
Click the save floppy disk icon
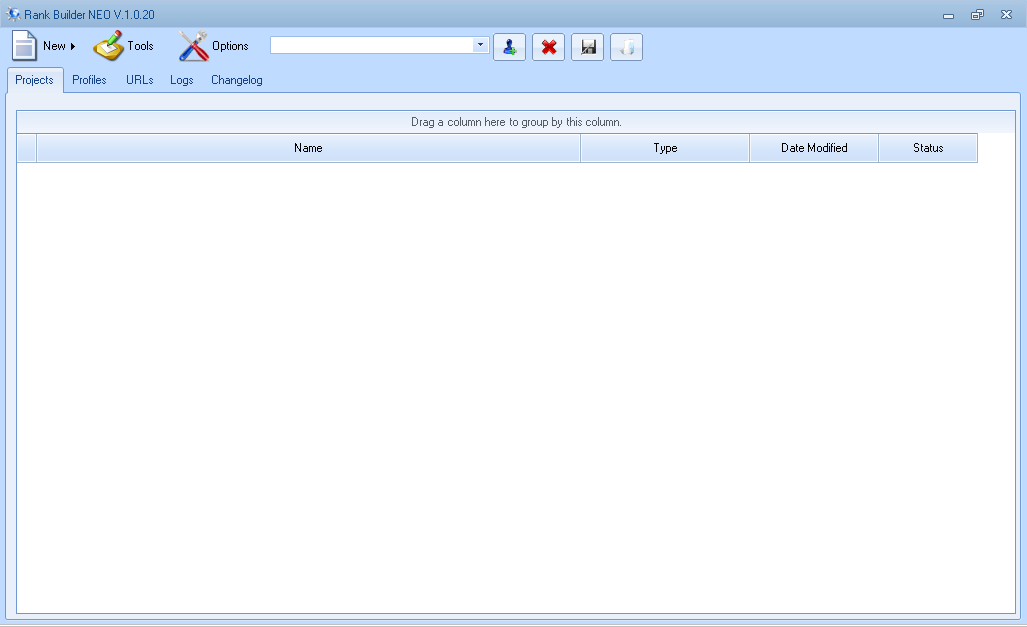pos(587,46)
